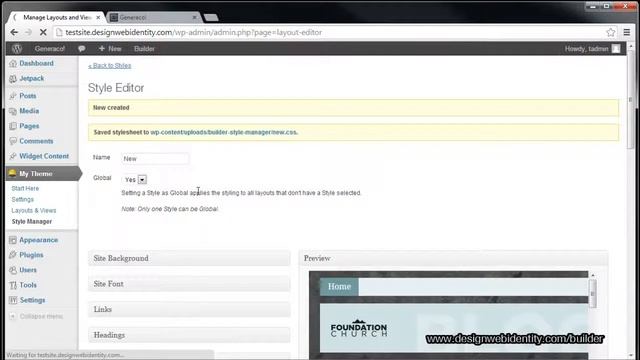Close the Generaco! browser tab
The width and height of the screenshot is (640, 360).
click(x=194, y=18)
